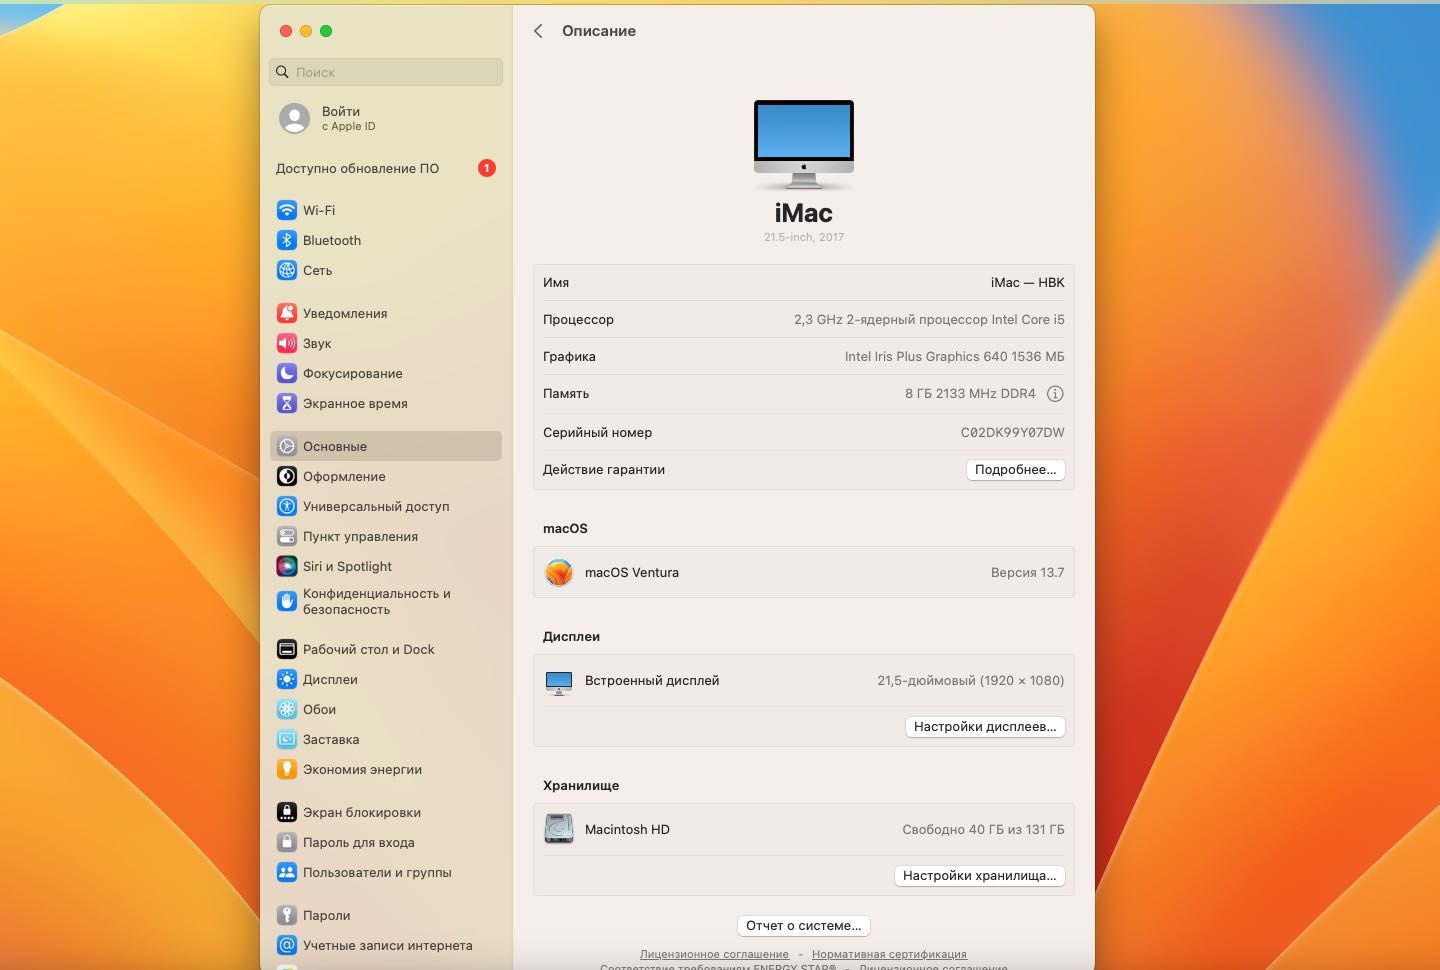Open the Дисплеи sun icon in sidebar
The image size is (1440, 970).
(287, 679)
